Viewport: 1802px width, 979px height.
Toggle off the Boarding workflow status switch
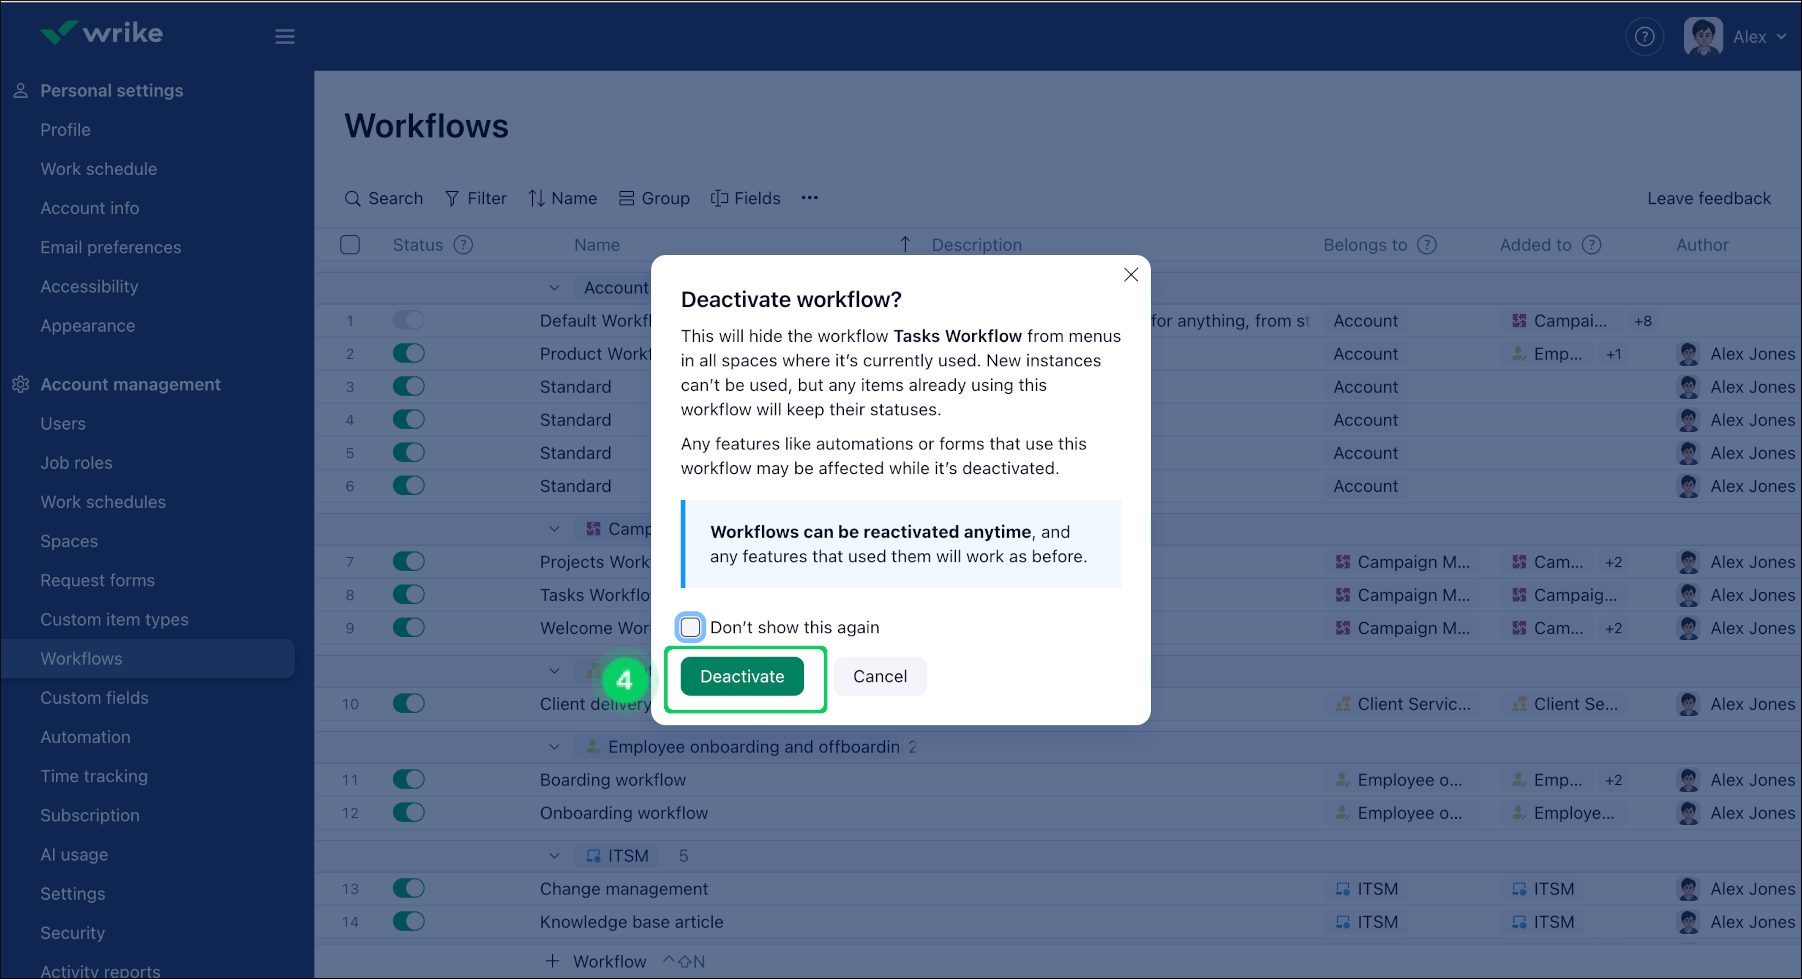(x=409, y=779)
